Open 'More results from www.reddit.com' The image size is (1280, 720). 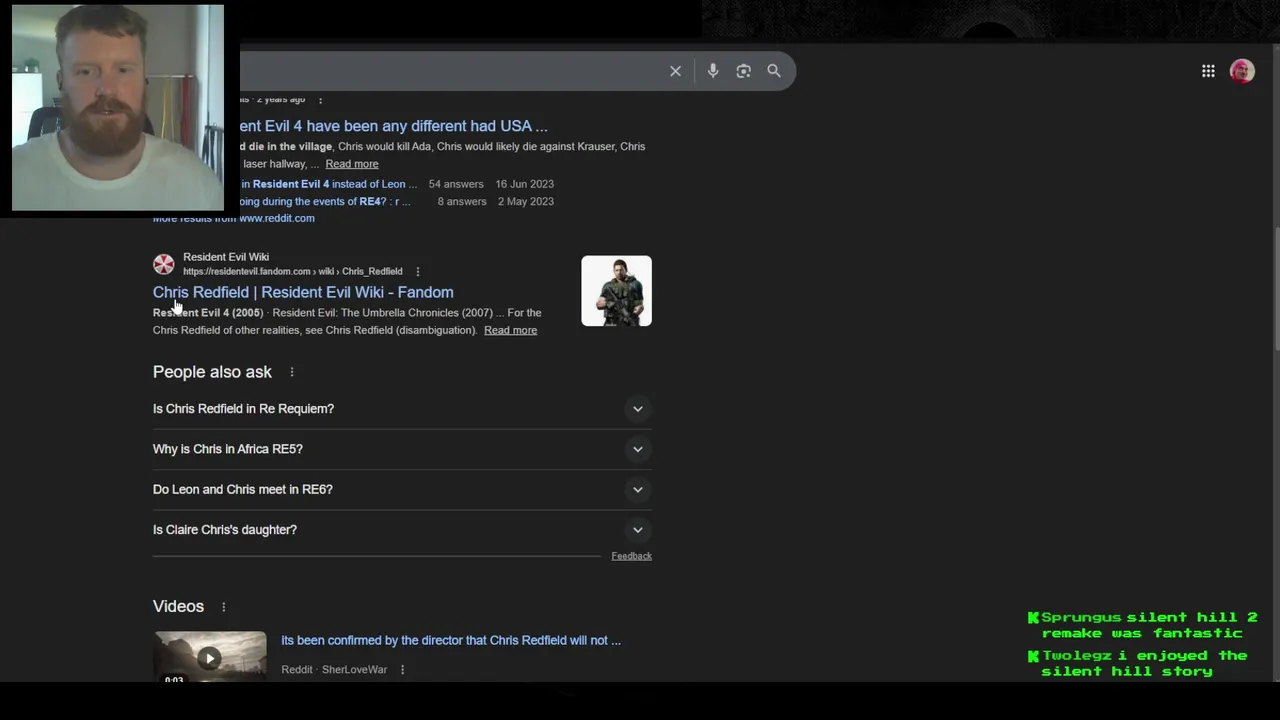234,218
